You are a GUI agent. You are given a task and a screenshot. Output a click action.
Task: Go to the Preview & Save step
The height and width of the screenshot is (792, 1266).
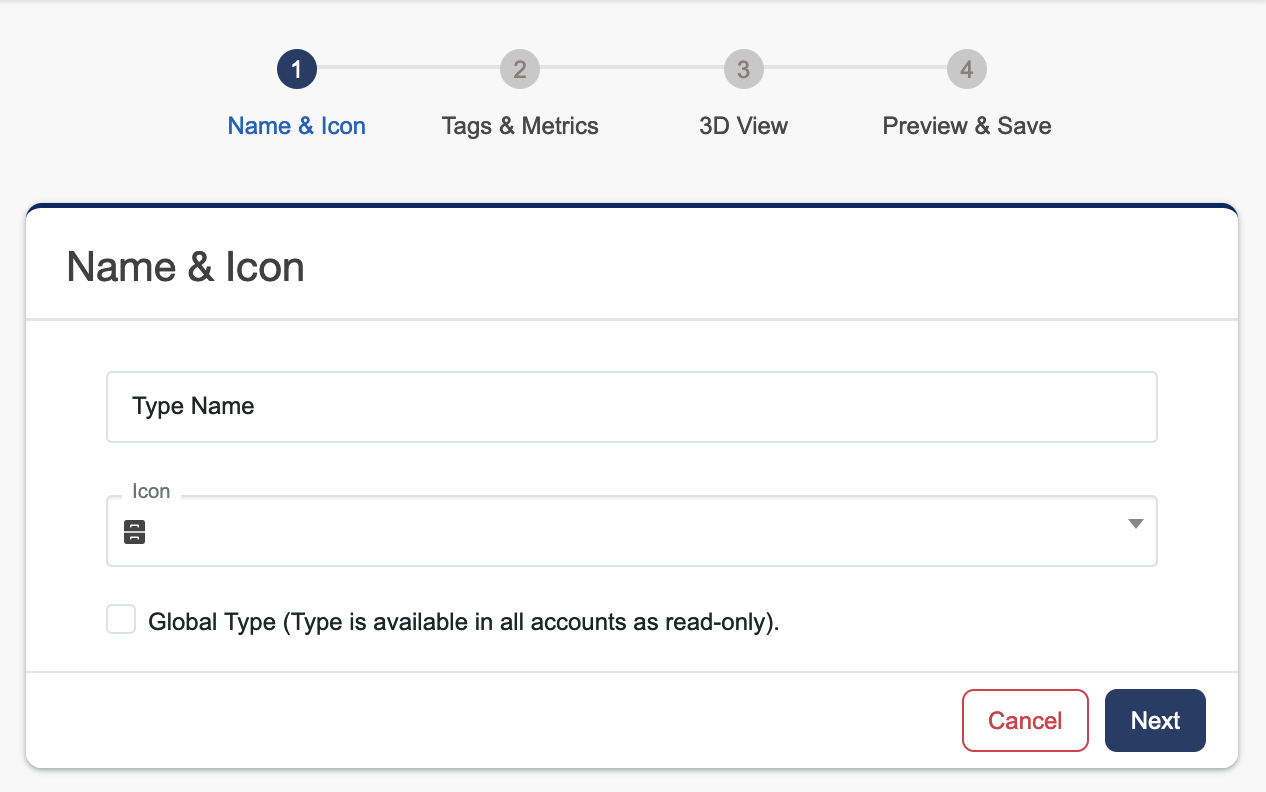click(967, 126)
